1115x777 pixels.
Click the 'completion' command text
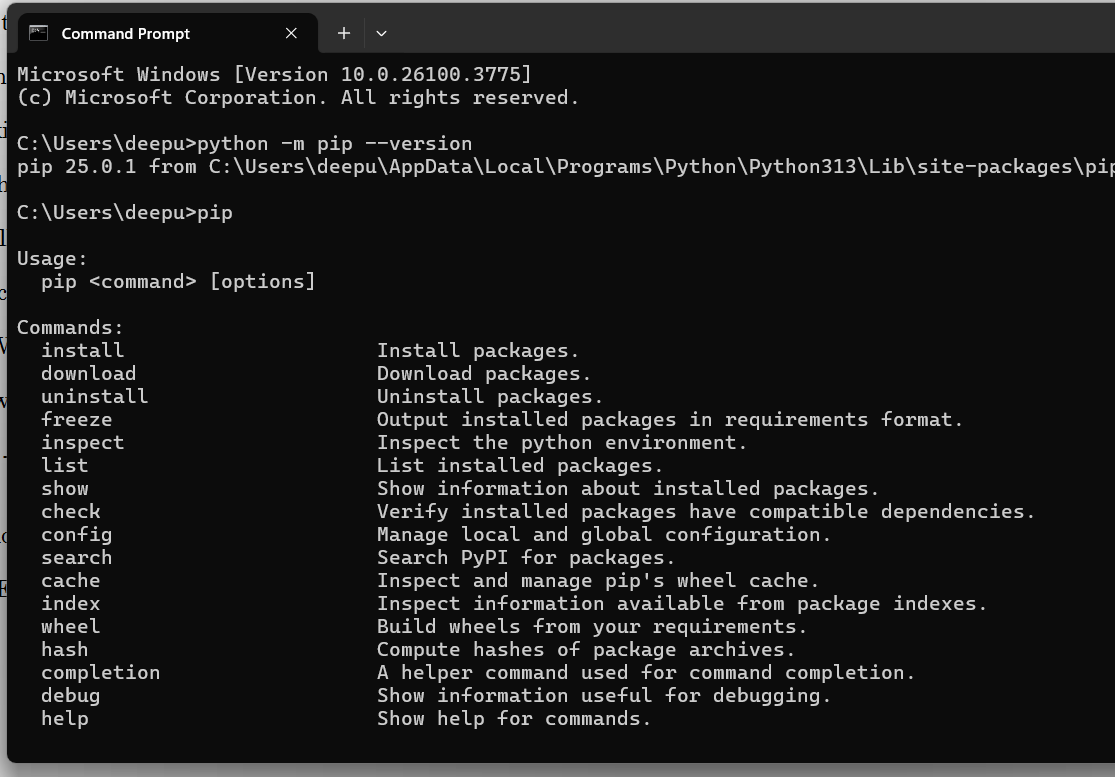(x=100, y=672)
